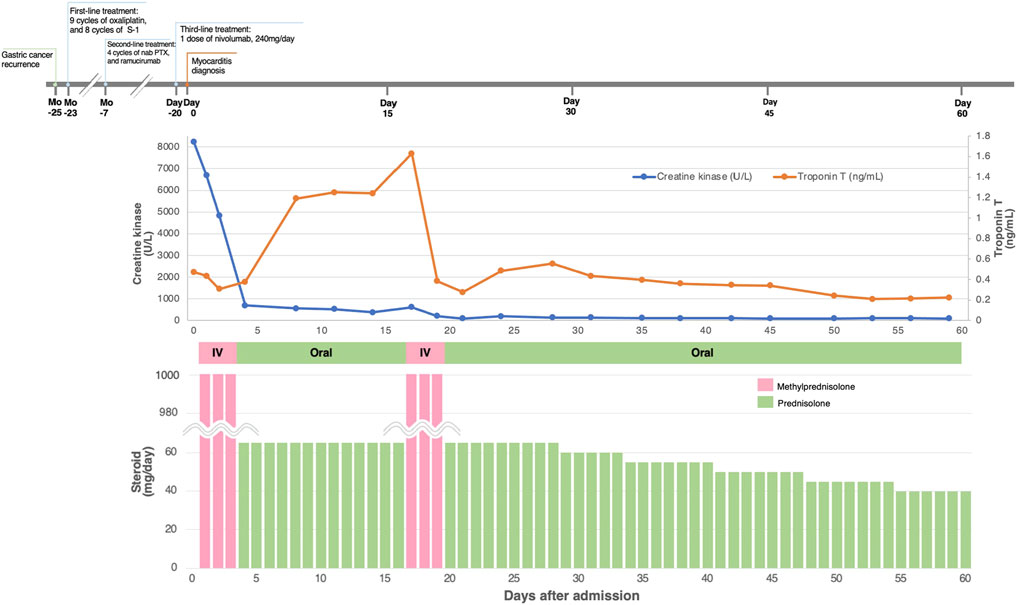
Task: Click the "8000" creatine kinase axis tick
Action: tap(168, 147)
